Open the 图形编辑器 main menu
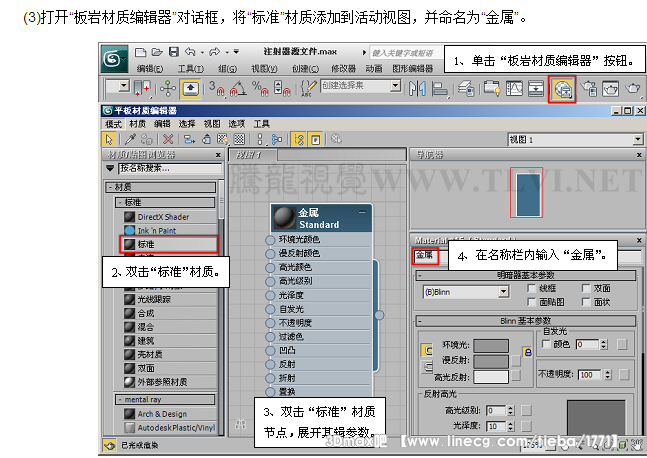The image size is (647, 458). tap(413, 68)
